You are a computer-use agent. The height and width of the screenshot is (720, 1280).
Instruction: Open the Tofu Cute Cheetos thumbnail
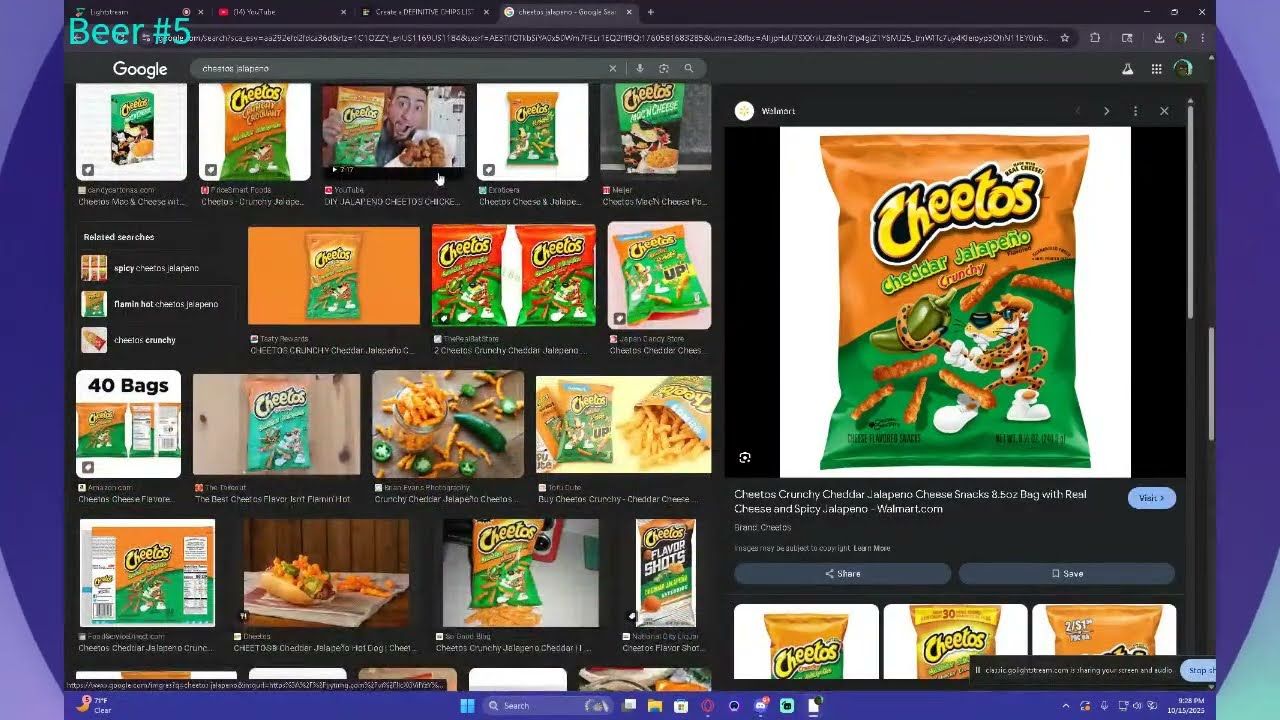tap(623, 424)
